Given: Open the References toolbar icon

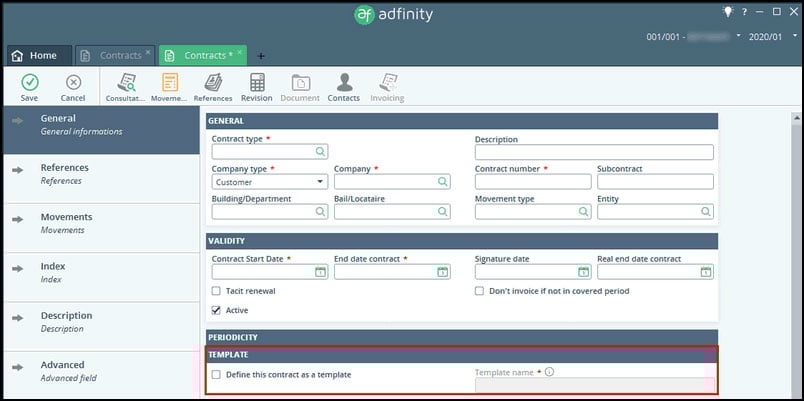Looking at the screenshot, I should click(x=213, y=86).
